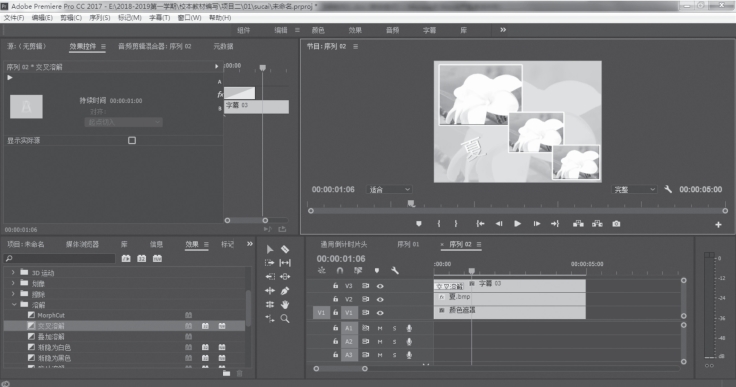Play the transition preview in Effect Controls
This screenshot has width=736, height=387.
point(9,77)
